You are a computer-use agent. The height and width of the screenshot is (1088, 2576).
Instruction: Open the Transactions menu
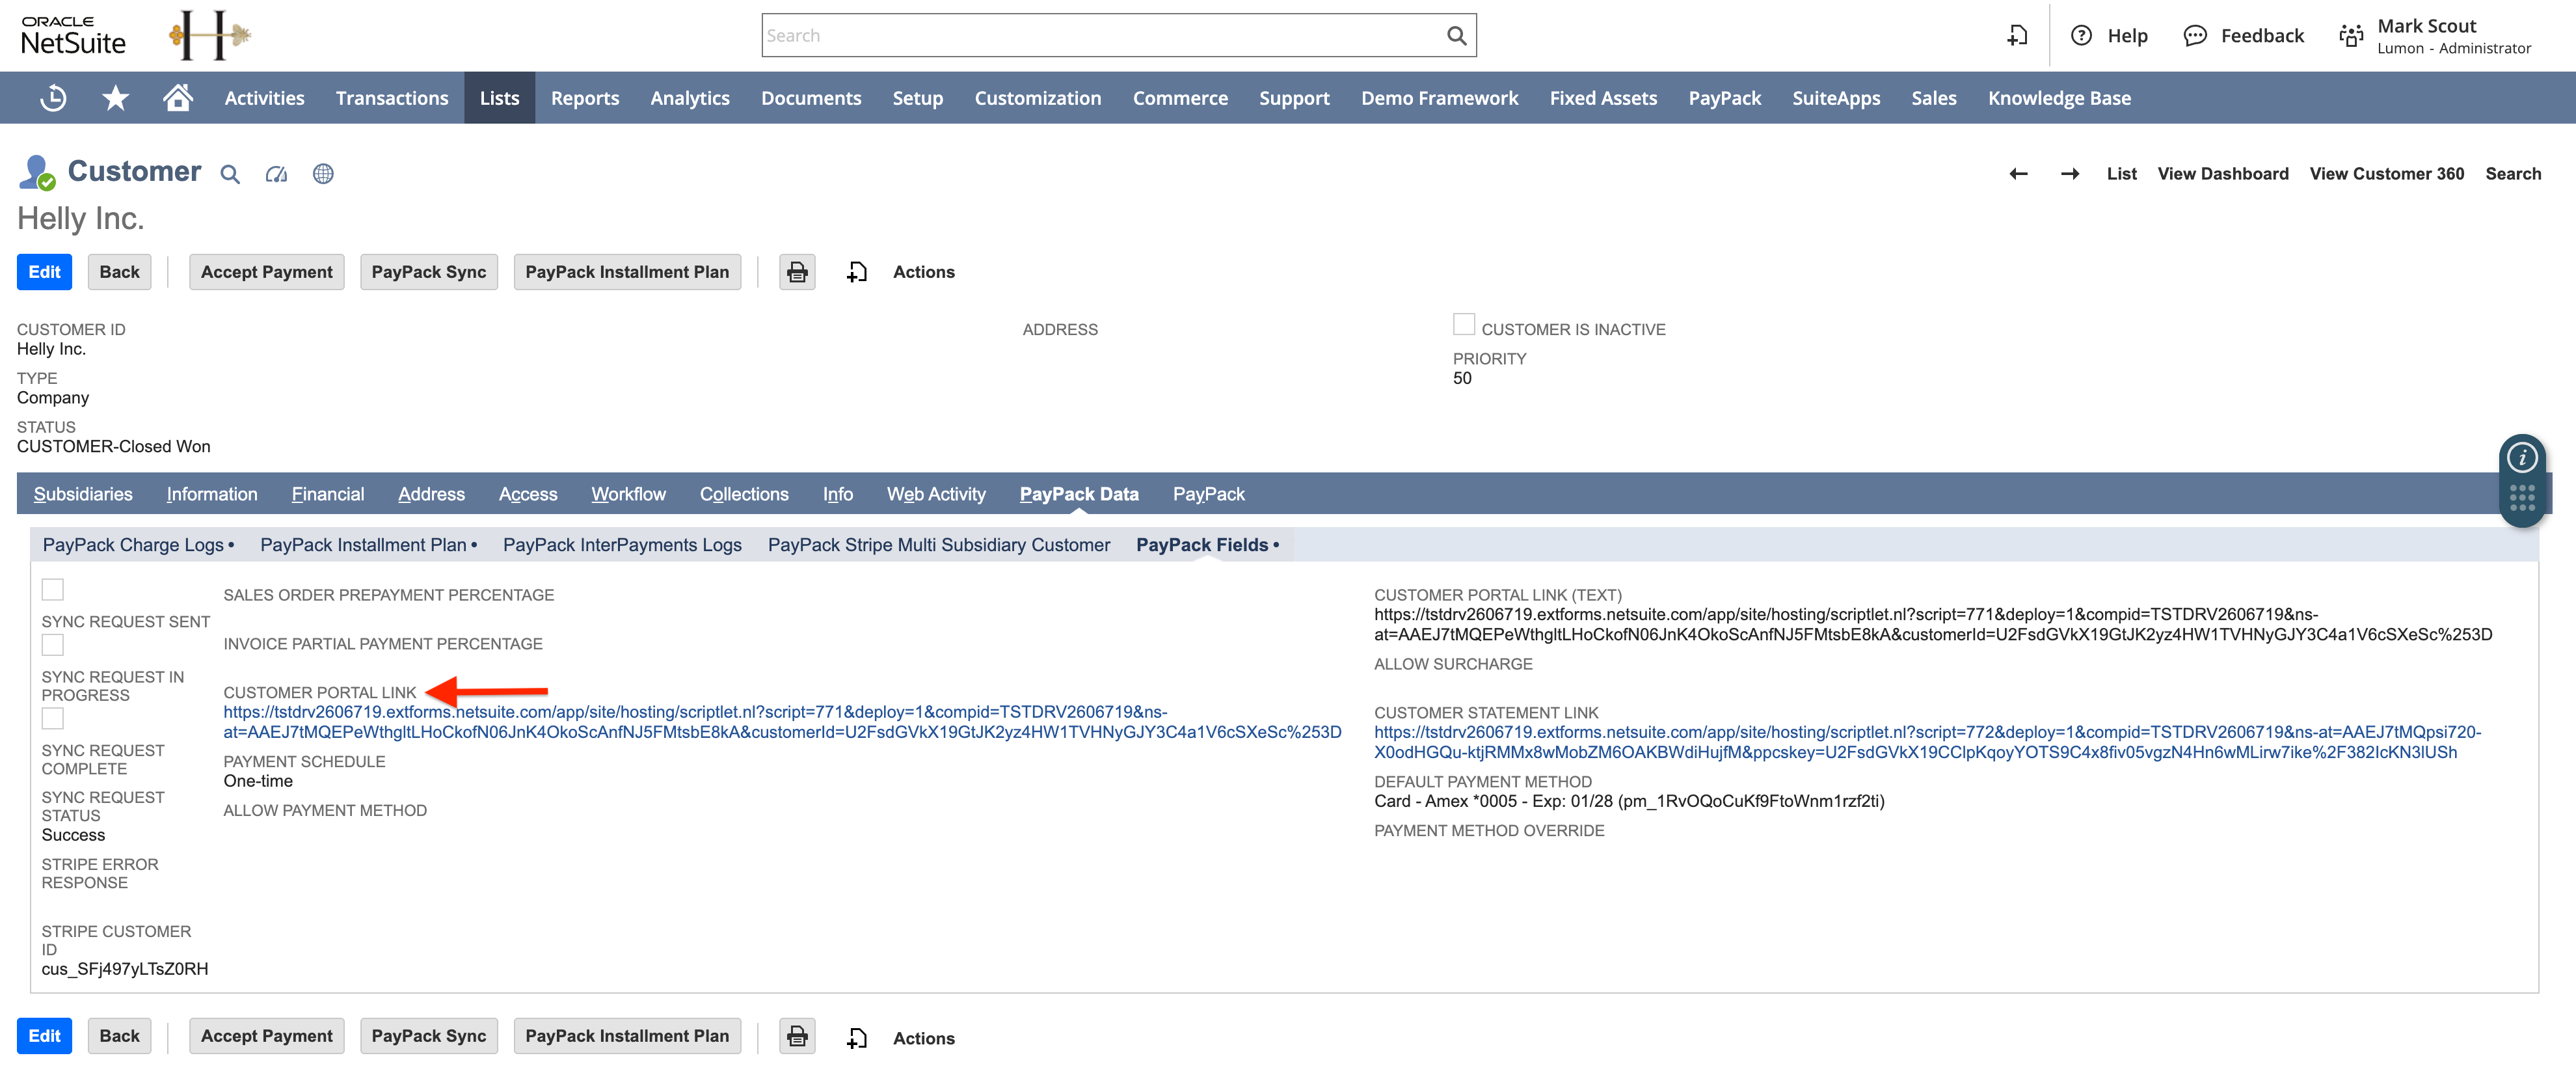[391, 97]
